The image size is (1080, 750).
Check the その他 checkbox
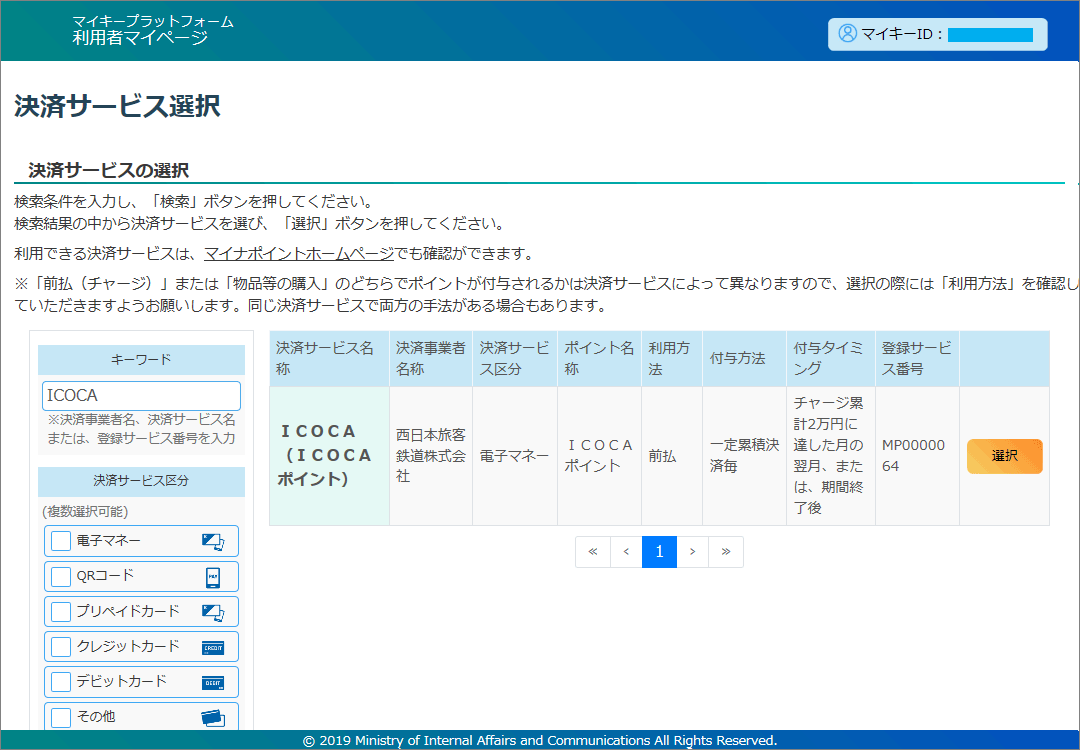(61, 718)
